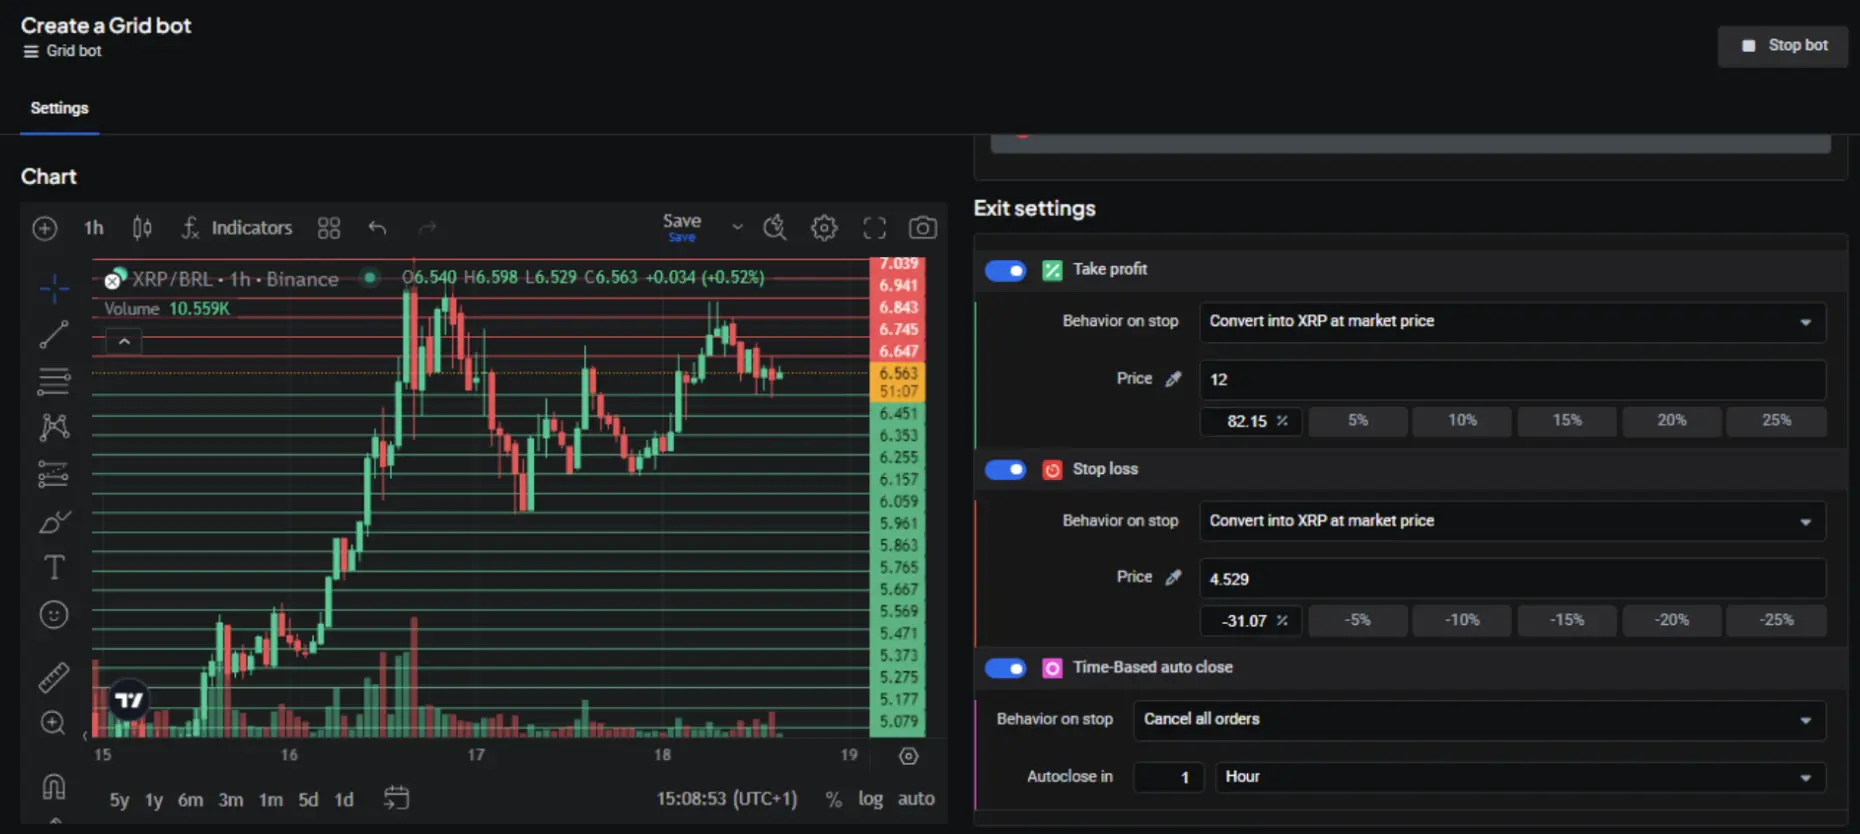The height and width of the screenshot is (834, 1860).
Task: Select the brush drawing tool
Action: (54, 521)
